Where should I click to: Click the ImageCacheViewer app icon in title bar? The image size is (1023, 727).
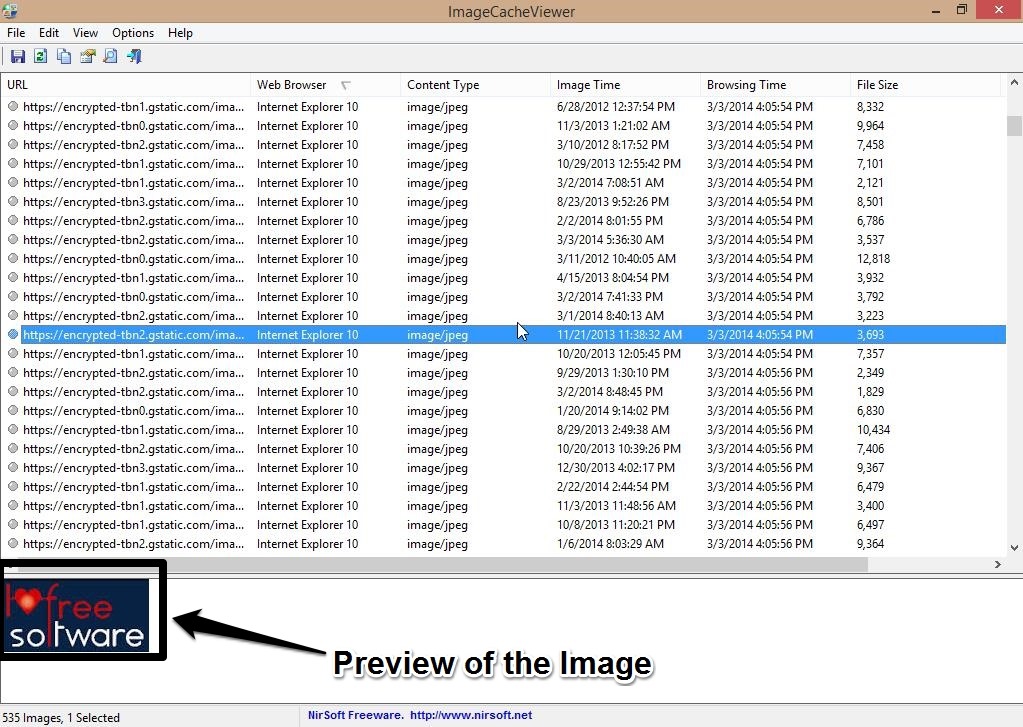pyautogui.click(x=10, y=10)
